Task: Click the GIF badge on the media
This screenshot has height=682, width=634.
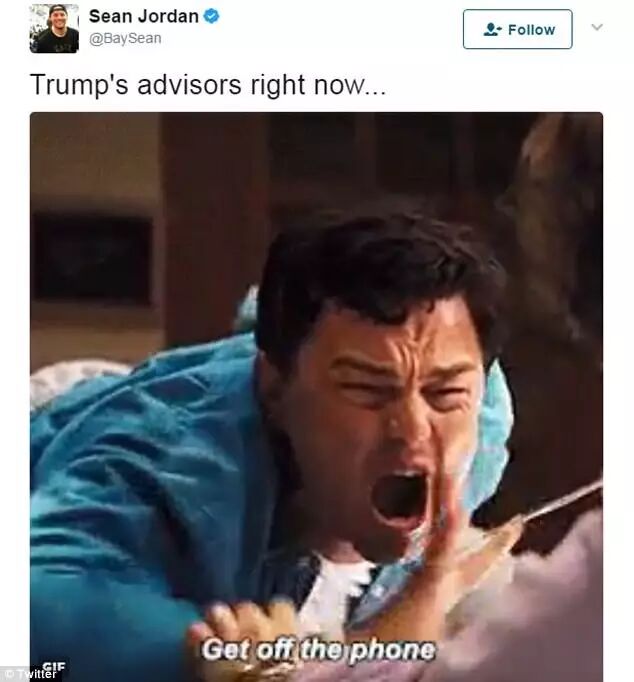Action: coord(54,668)
